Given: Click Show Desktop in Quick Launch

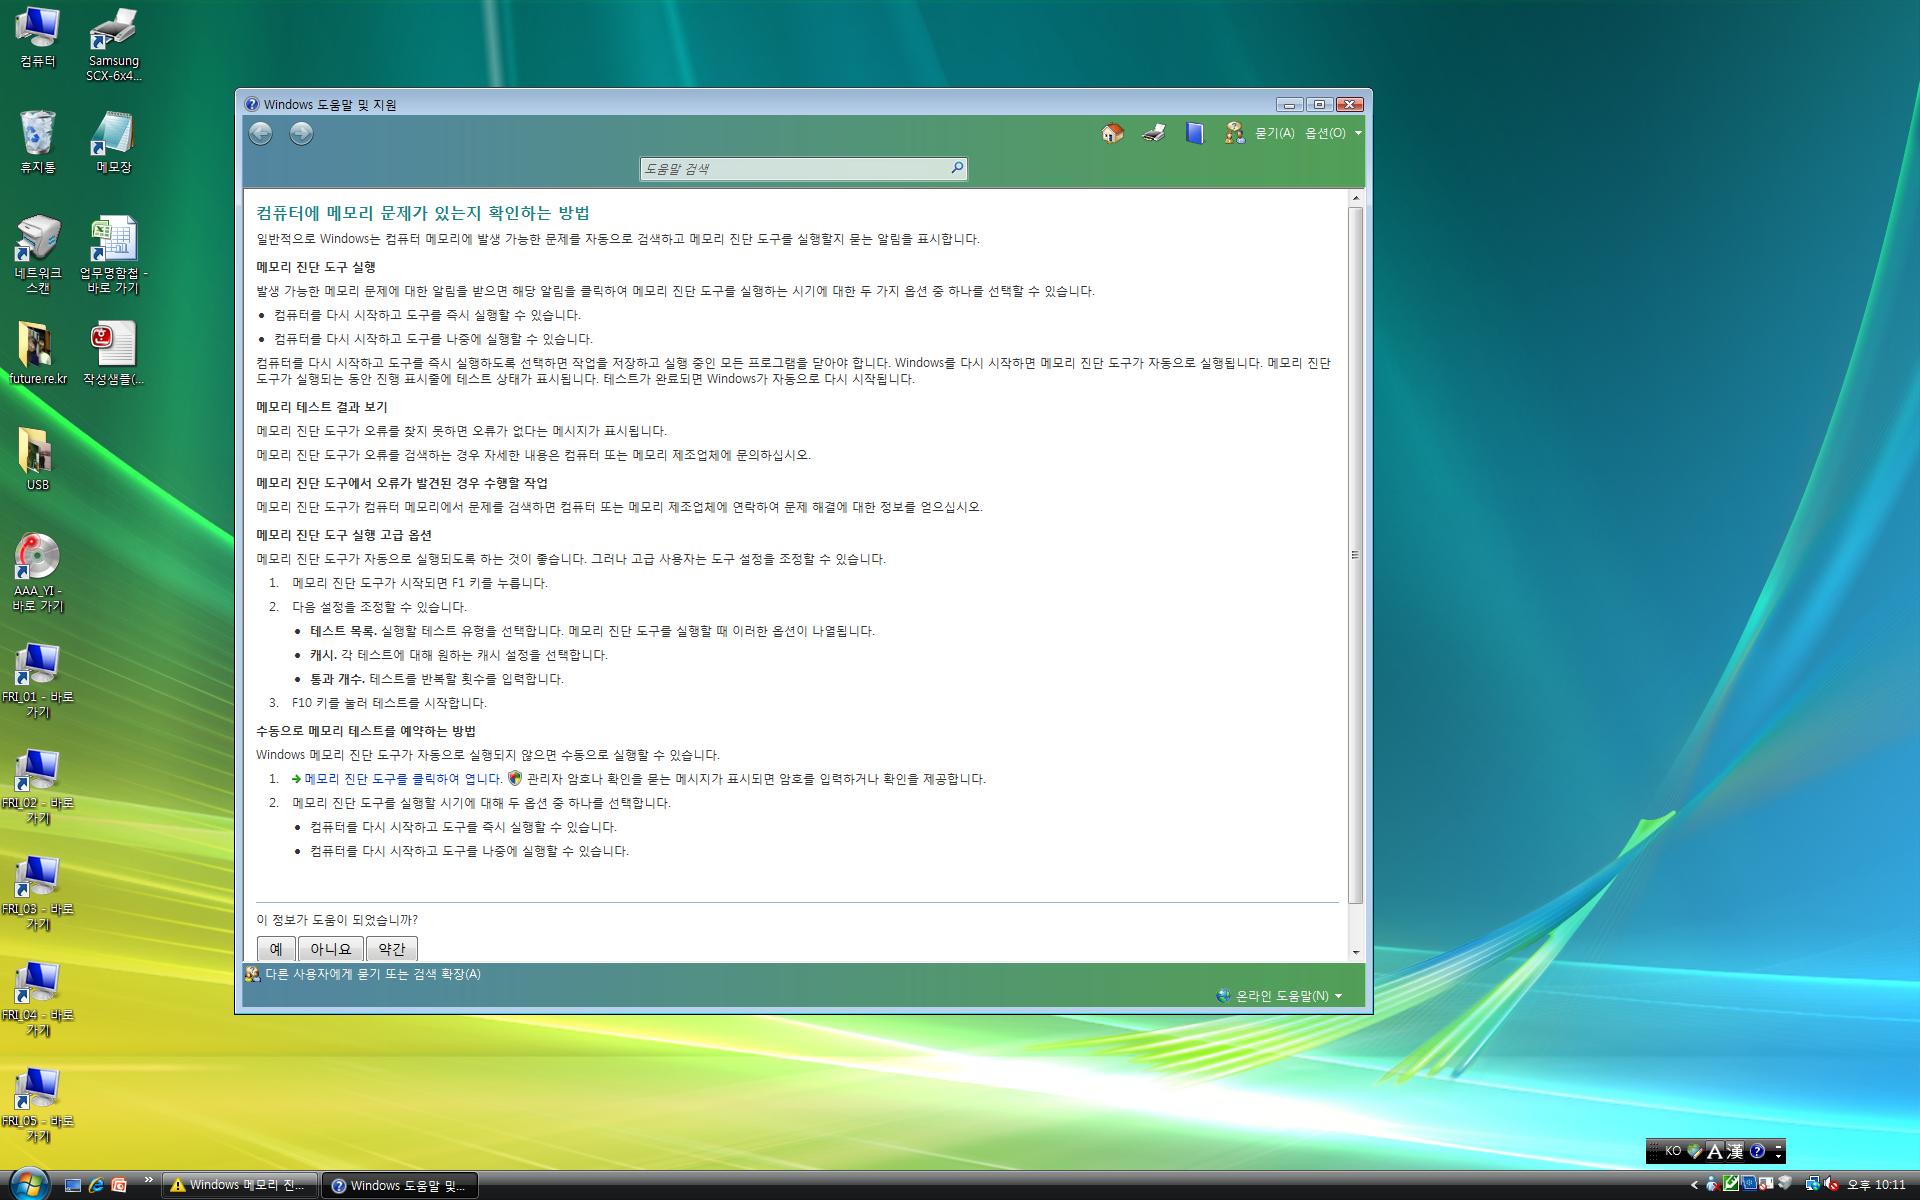Looking at the screenshot, I should [x=73, y=1185].
